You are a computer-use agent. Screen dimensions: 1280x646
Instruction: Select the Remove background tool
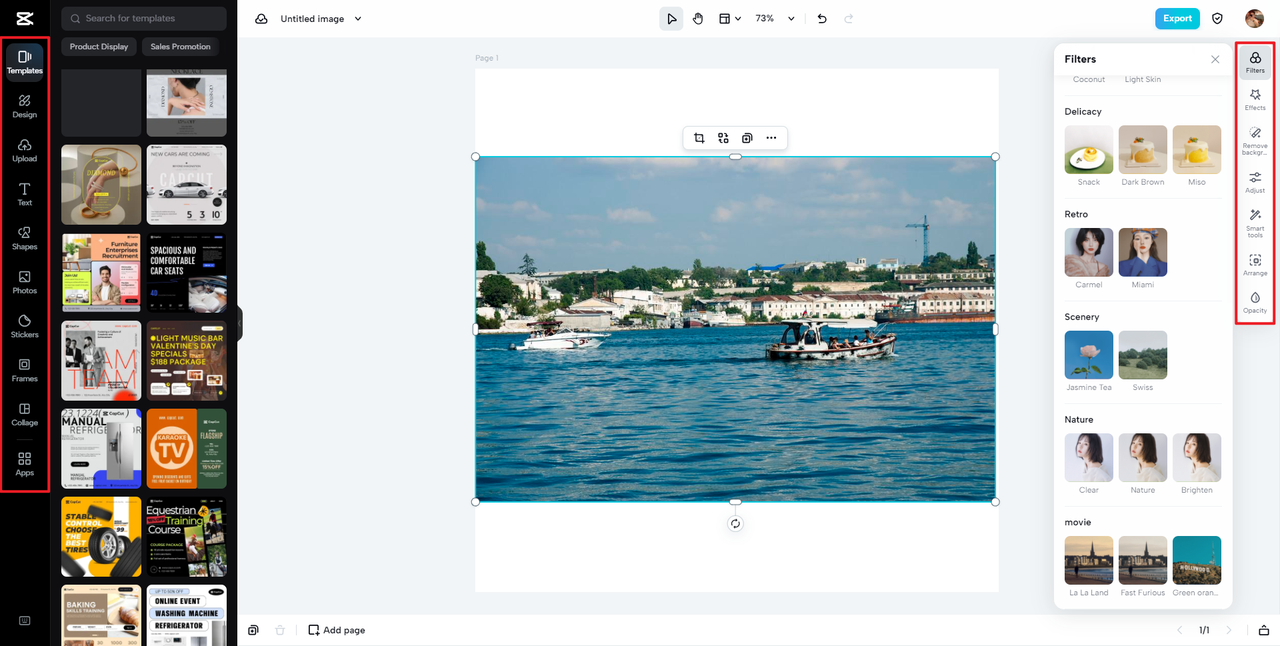click(x=1255, y=140)
